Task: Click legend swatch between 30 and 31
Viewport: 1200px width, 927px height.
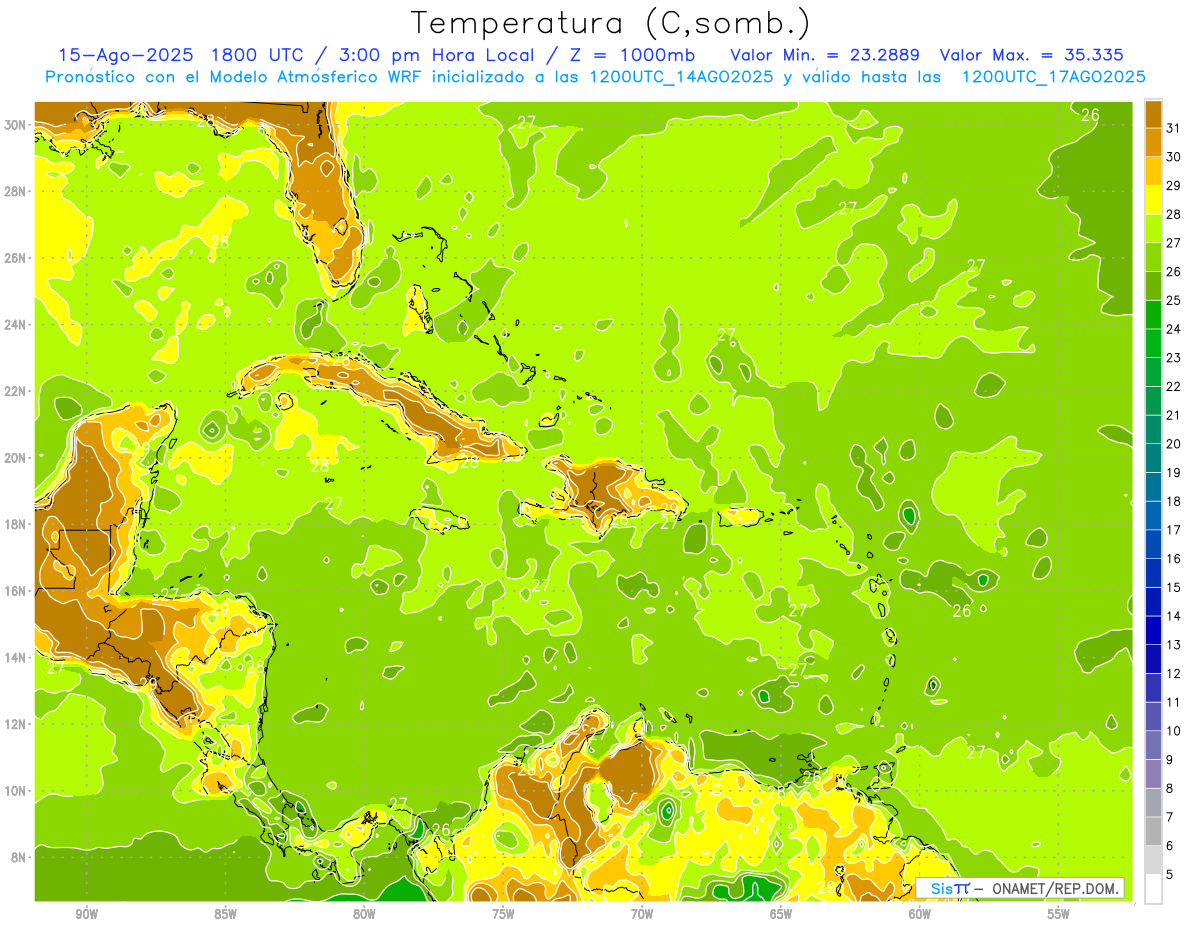Action: coord(1153,142)
